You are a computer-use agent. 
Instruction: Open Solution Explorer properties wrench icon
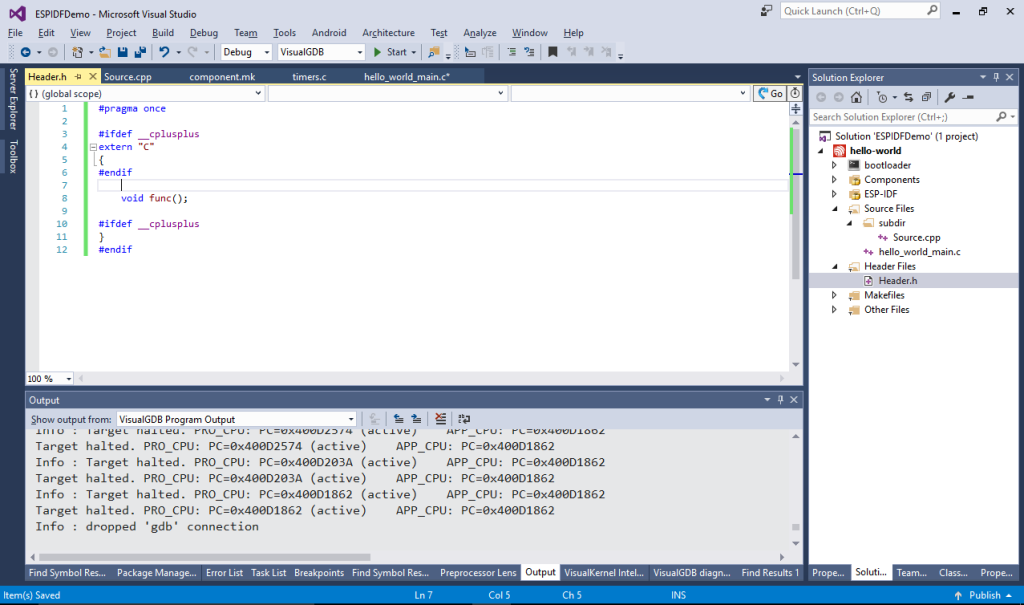coord(950,96)
